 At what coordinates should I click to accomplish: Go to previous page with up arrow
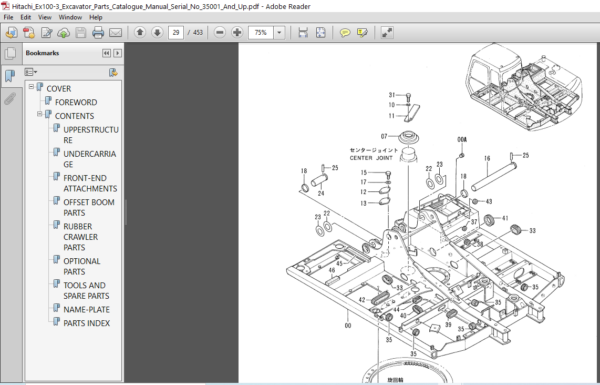point(140,33)
